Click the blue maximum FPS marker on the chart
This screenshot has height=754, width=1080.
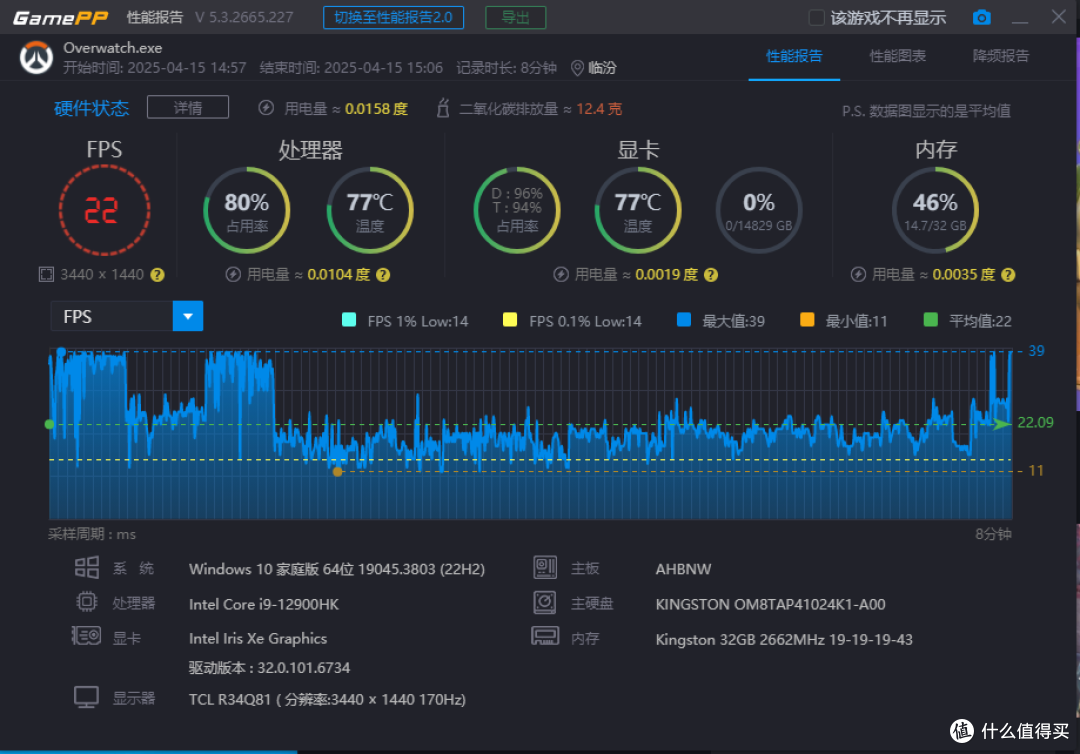(61, 352)
